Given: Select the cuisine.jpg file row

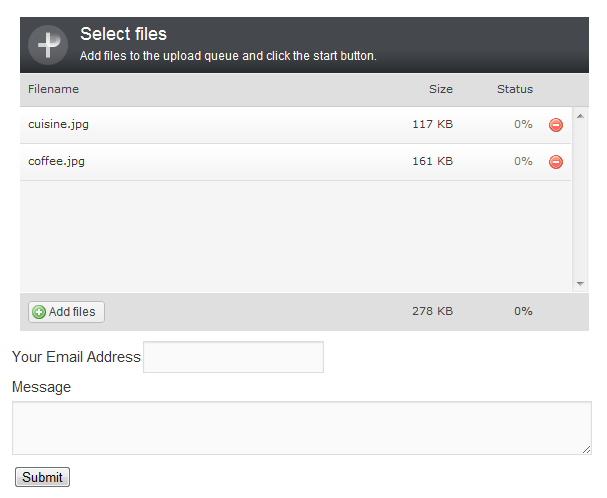Looking at the screenshot, I should 295,125.
